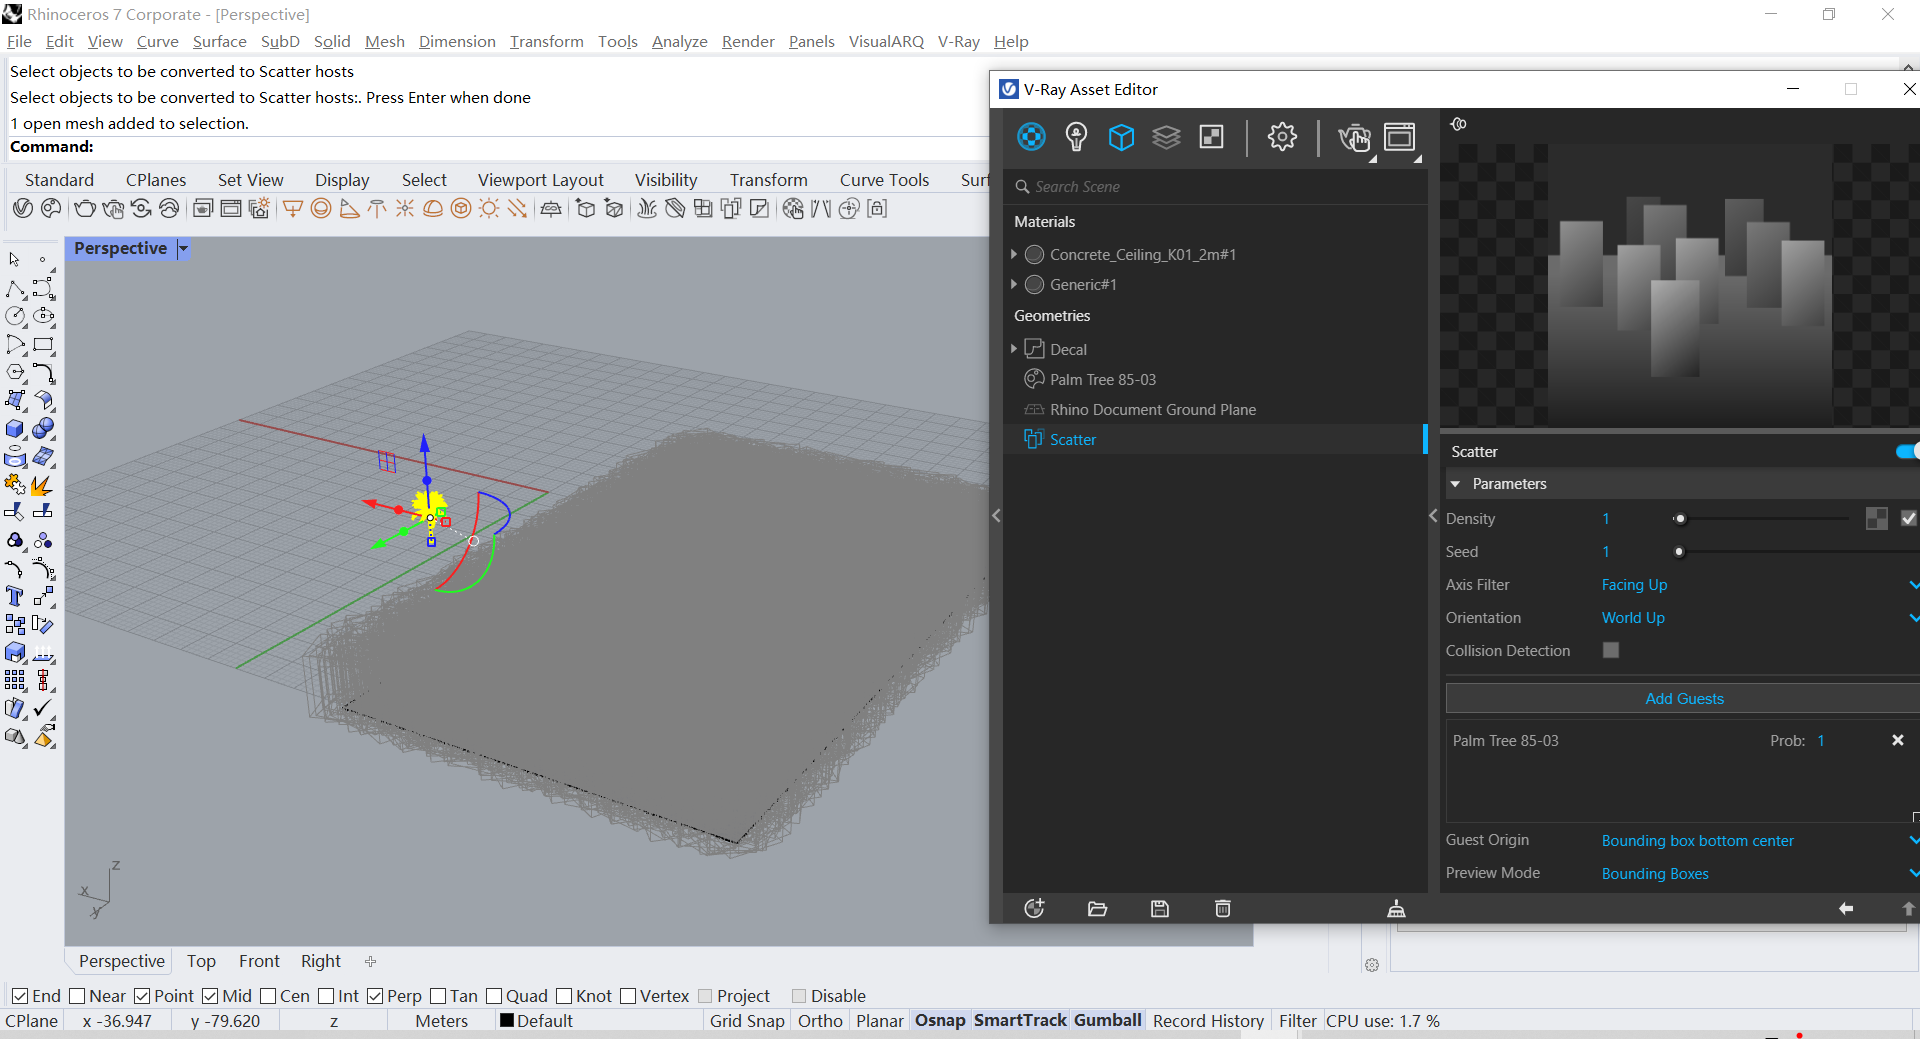Adjust the Density slider
The image size is (1920, 1039).
point(1680,518)
